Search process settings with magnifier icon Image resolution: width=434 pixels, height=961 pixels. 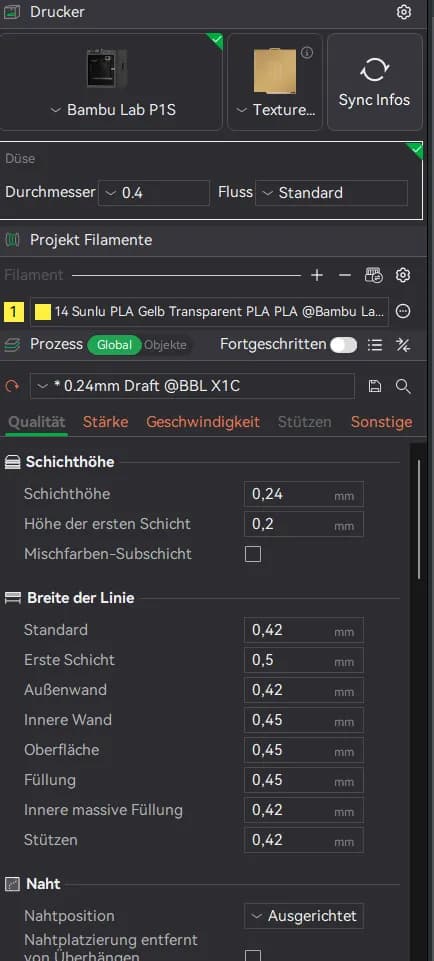pyautogui.click(x=403, y=386)
